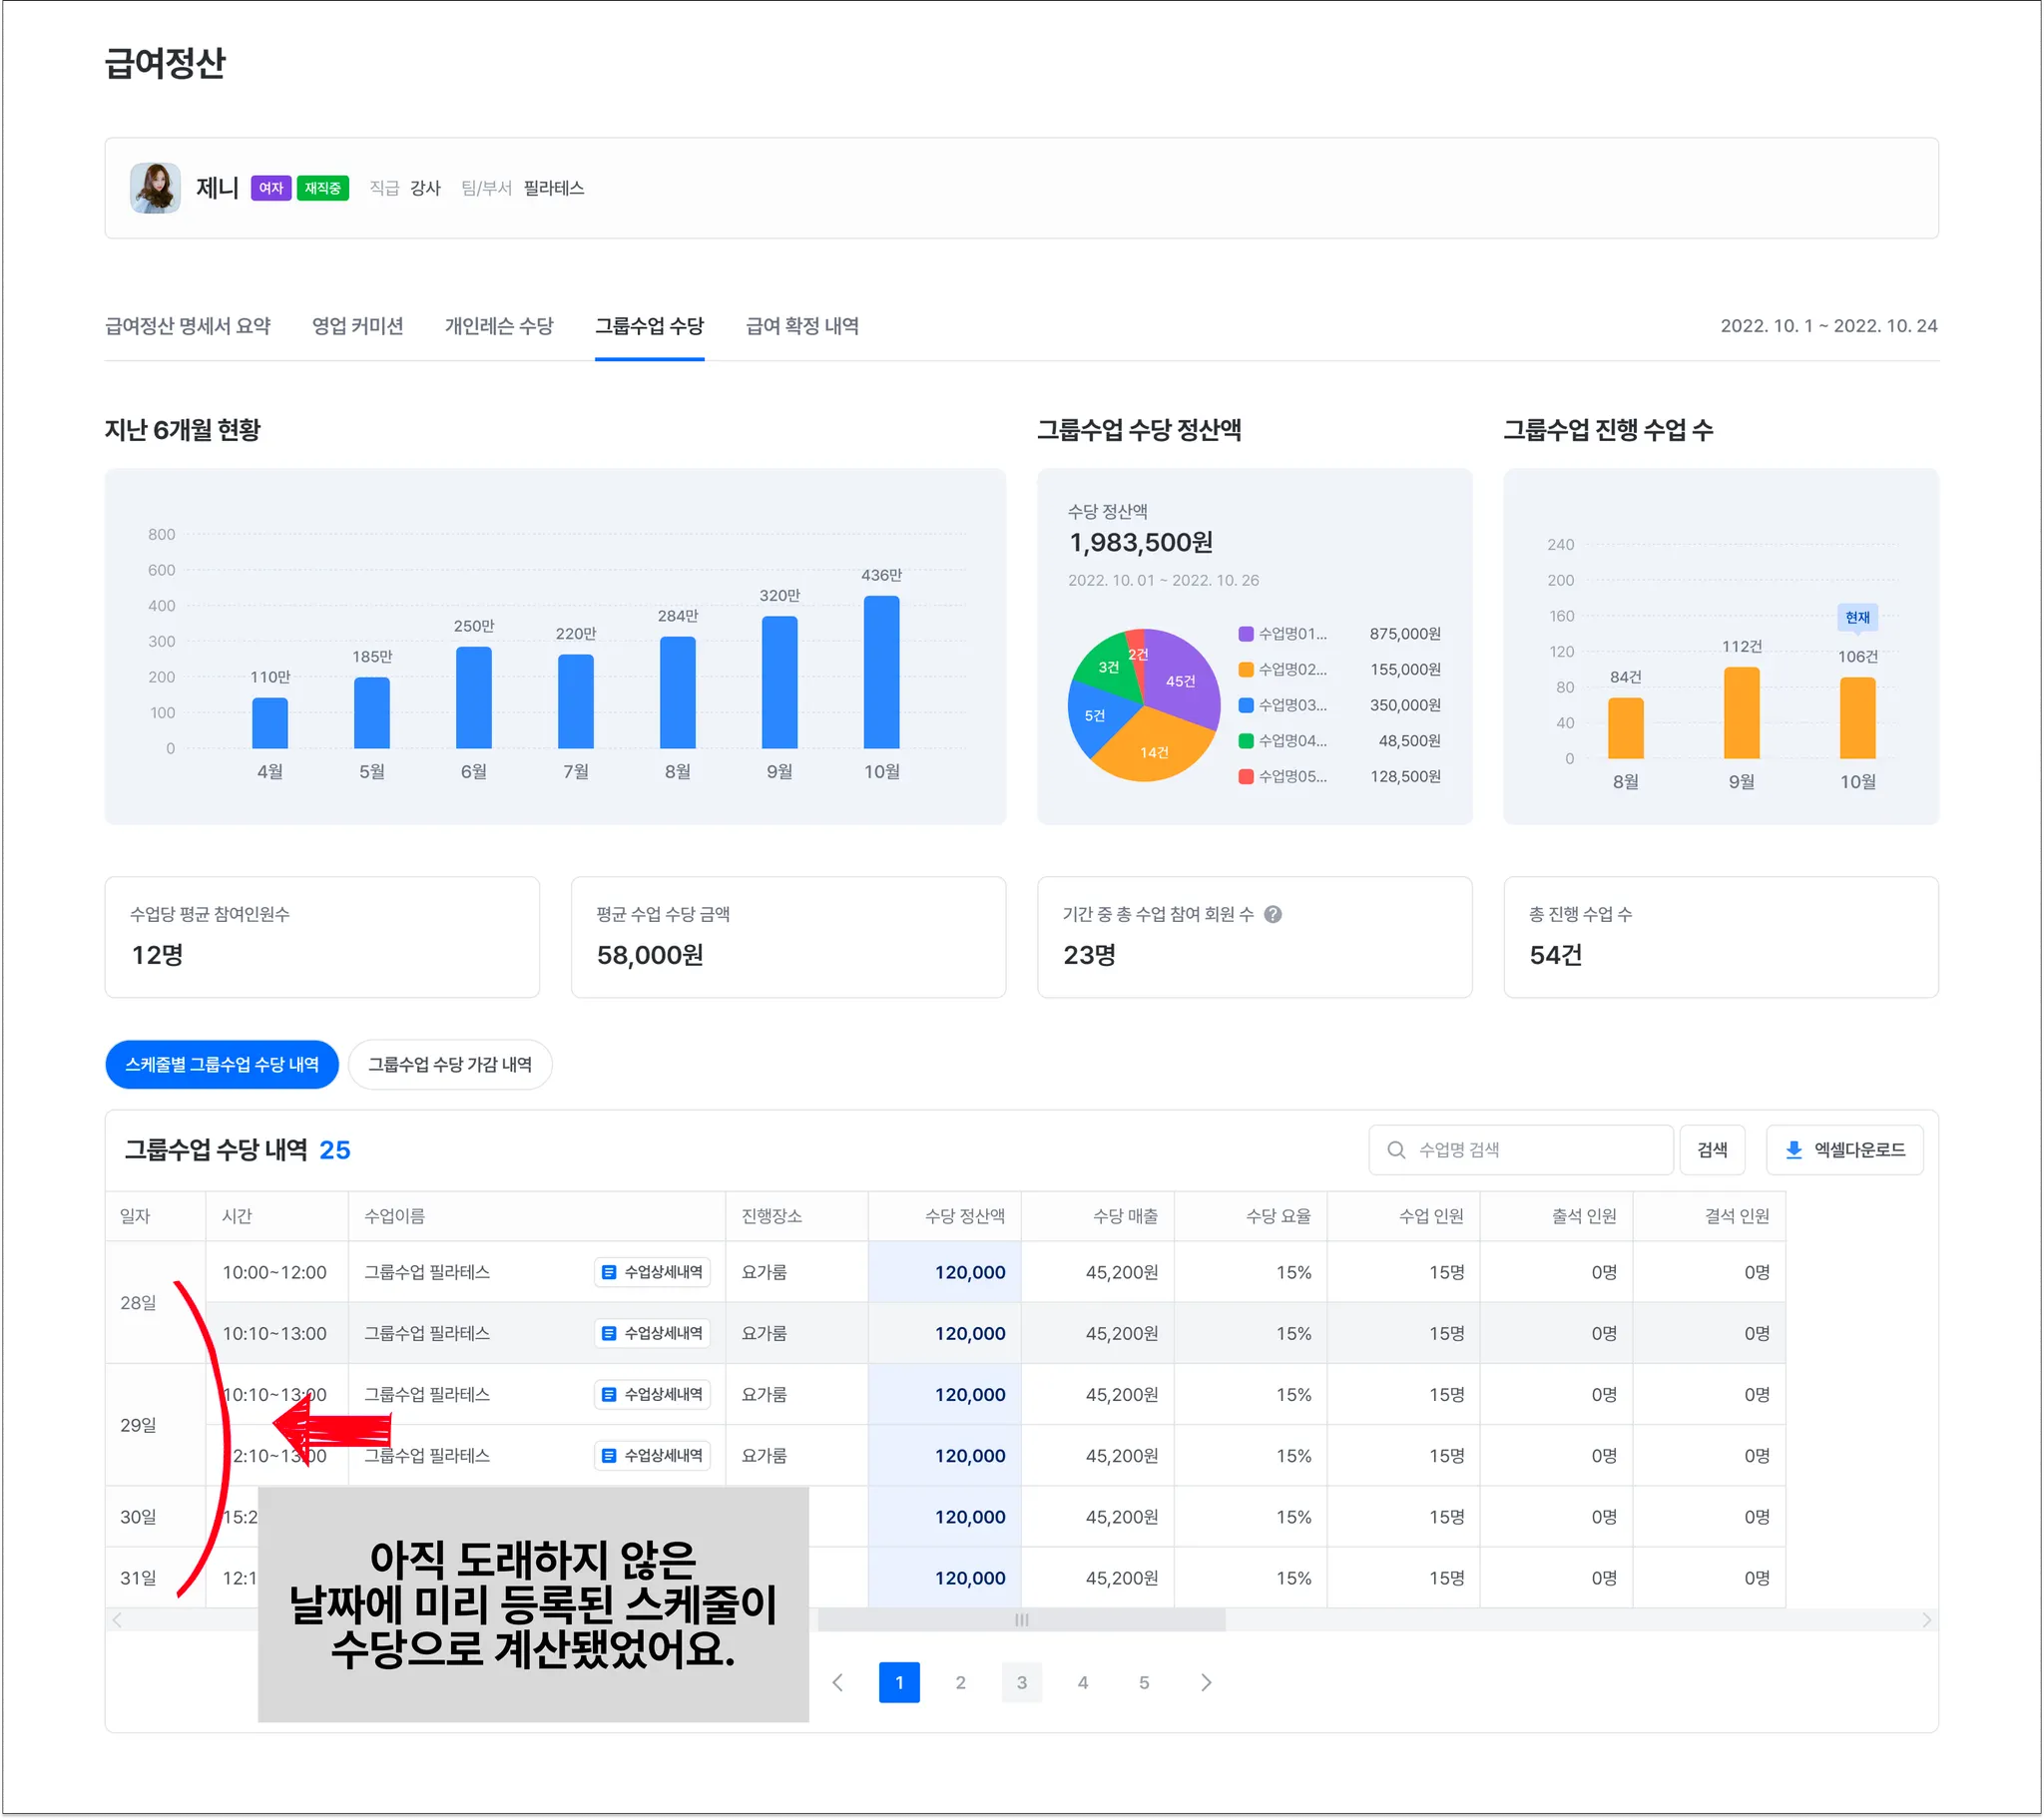
Task: Switch to 그룹수업 수당 가감 내역 toggle
Action: click(450, 1064)
